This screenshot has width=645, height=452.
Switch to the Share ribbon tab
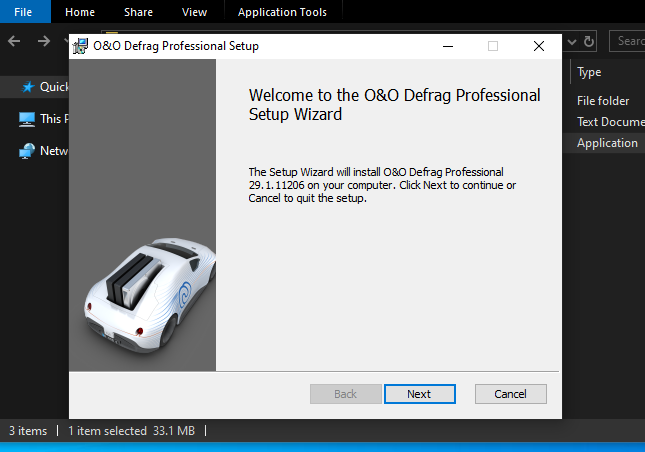pyautogui.click(x=138, y=12)
